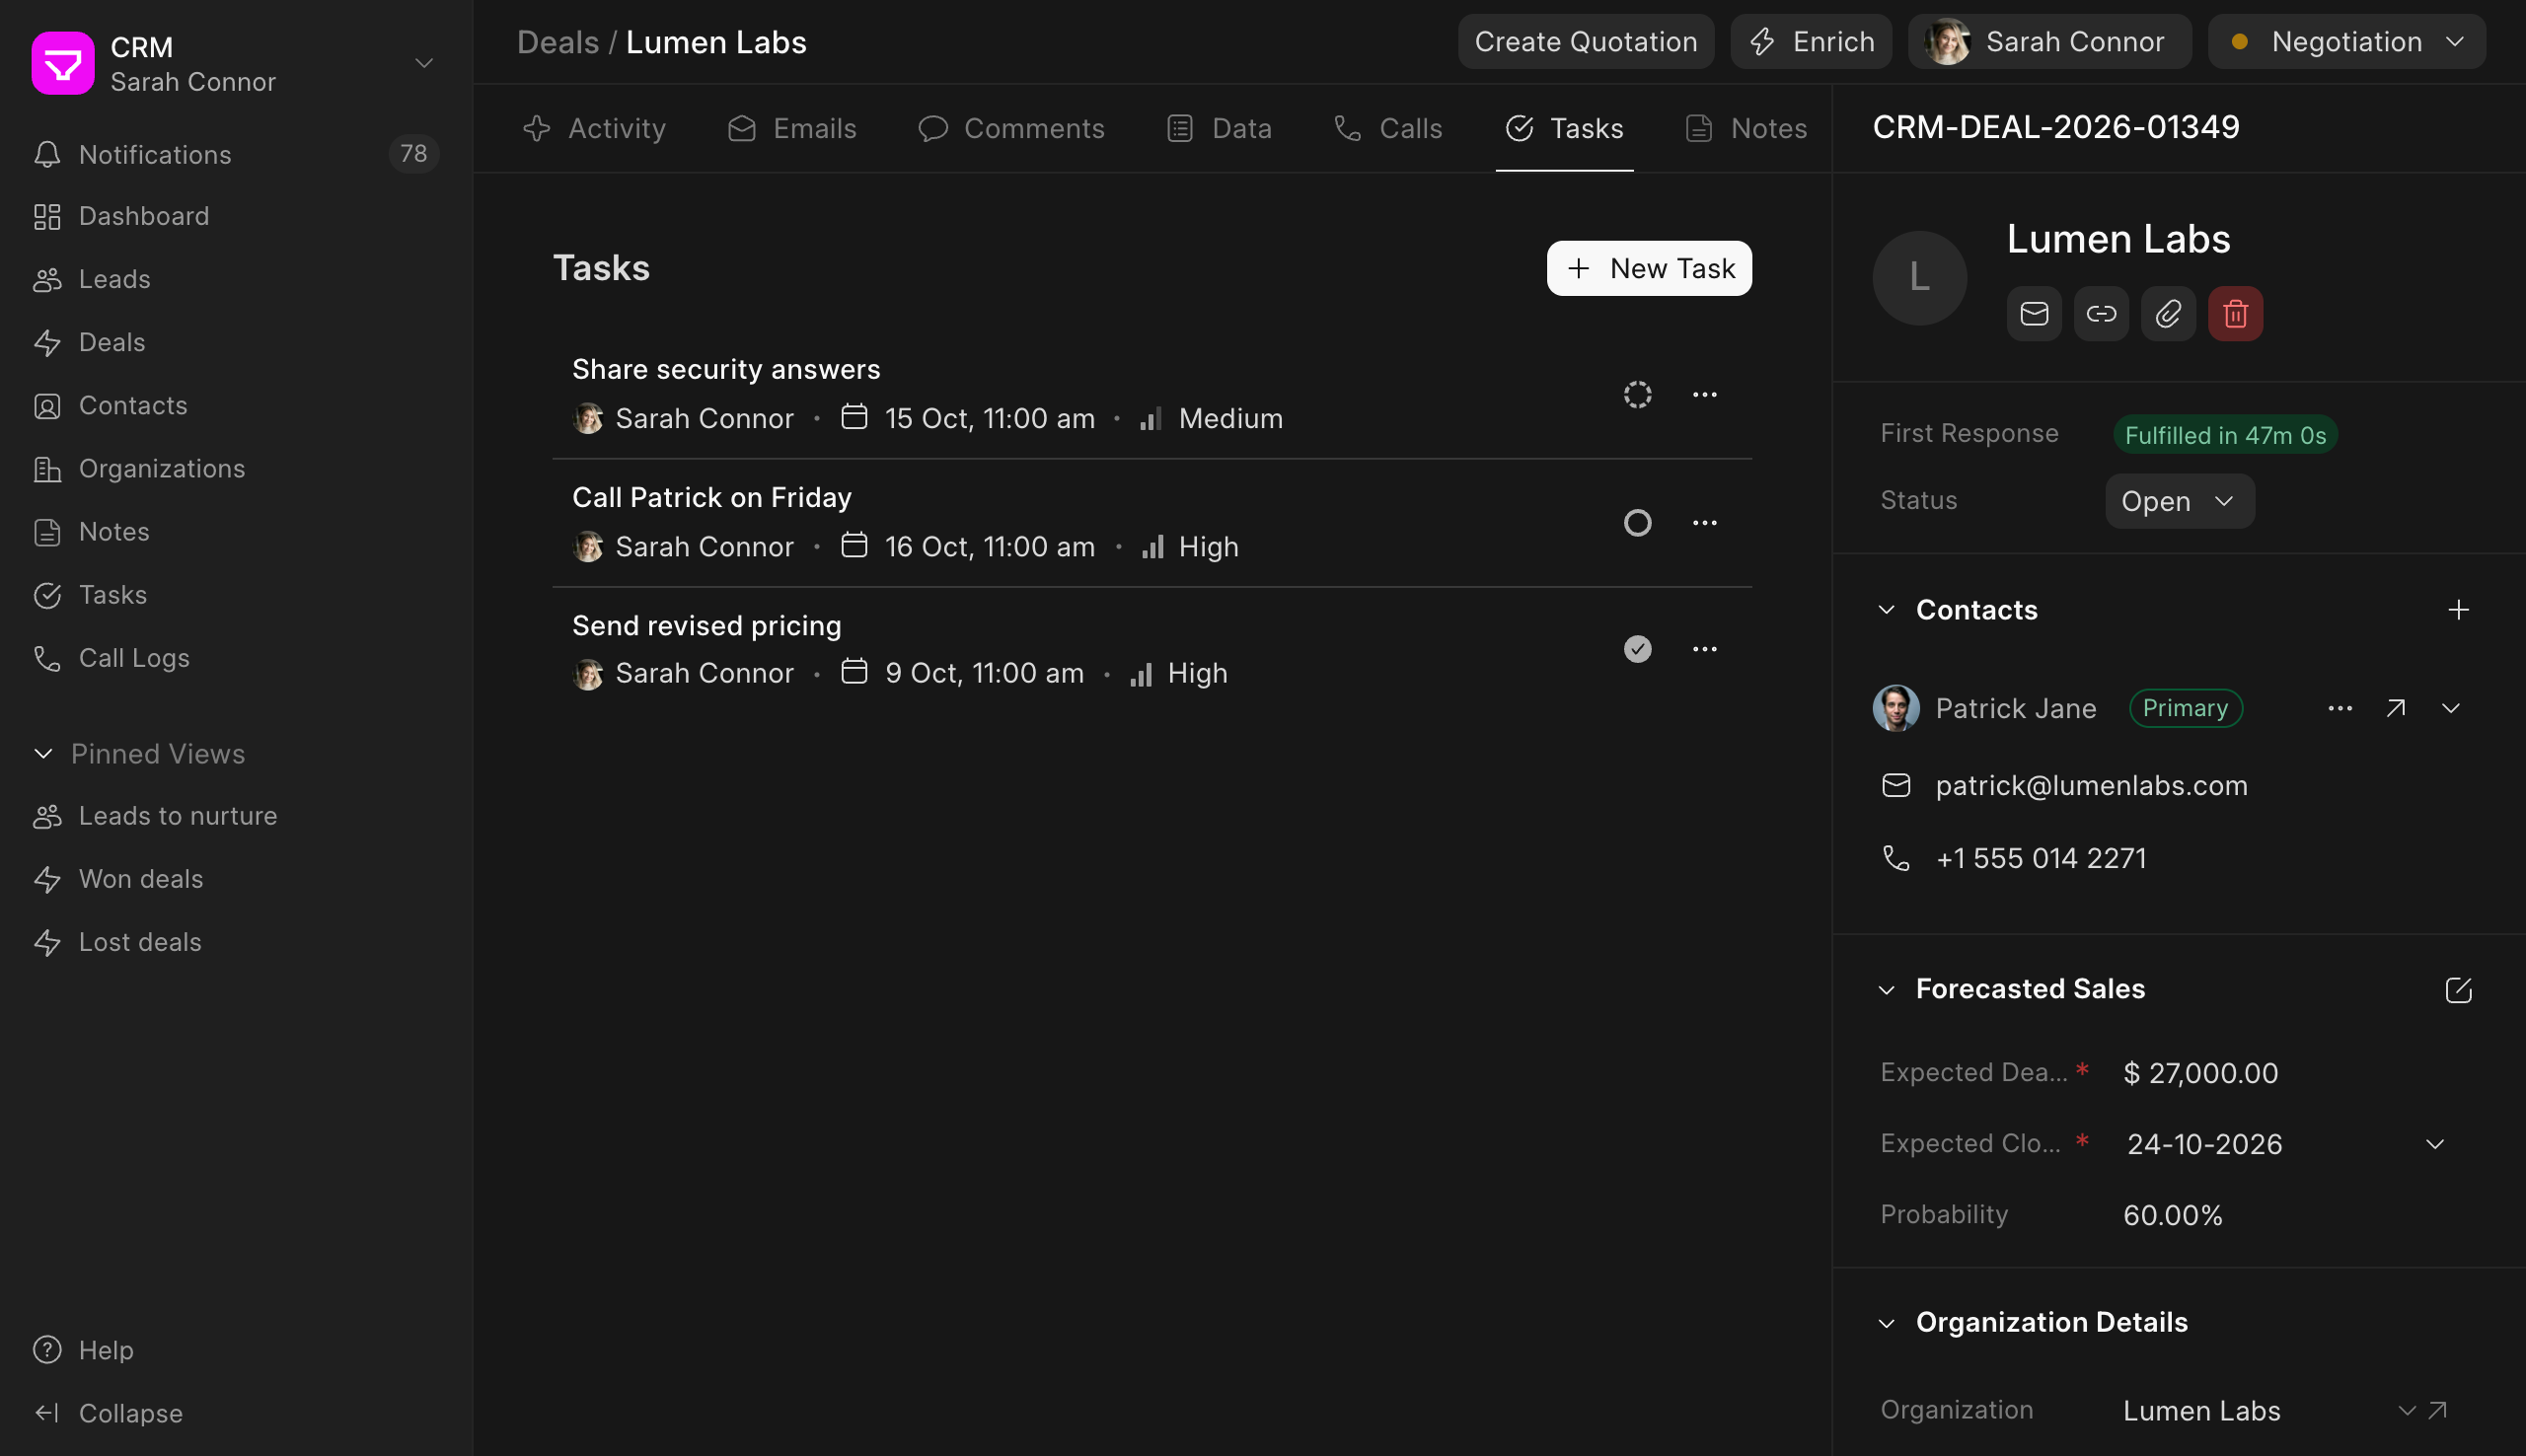Click the Sarah Connor assignee button
This screenshot has height=1456, width=2526.
2049,42
